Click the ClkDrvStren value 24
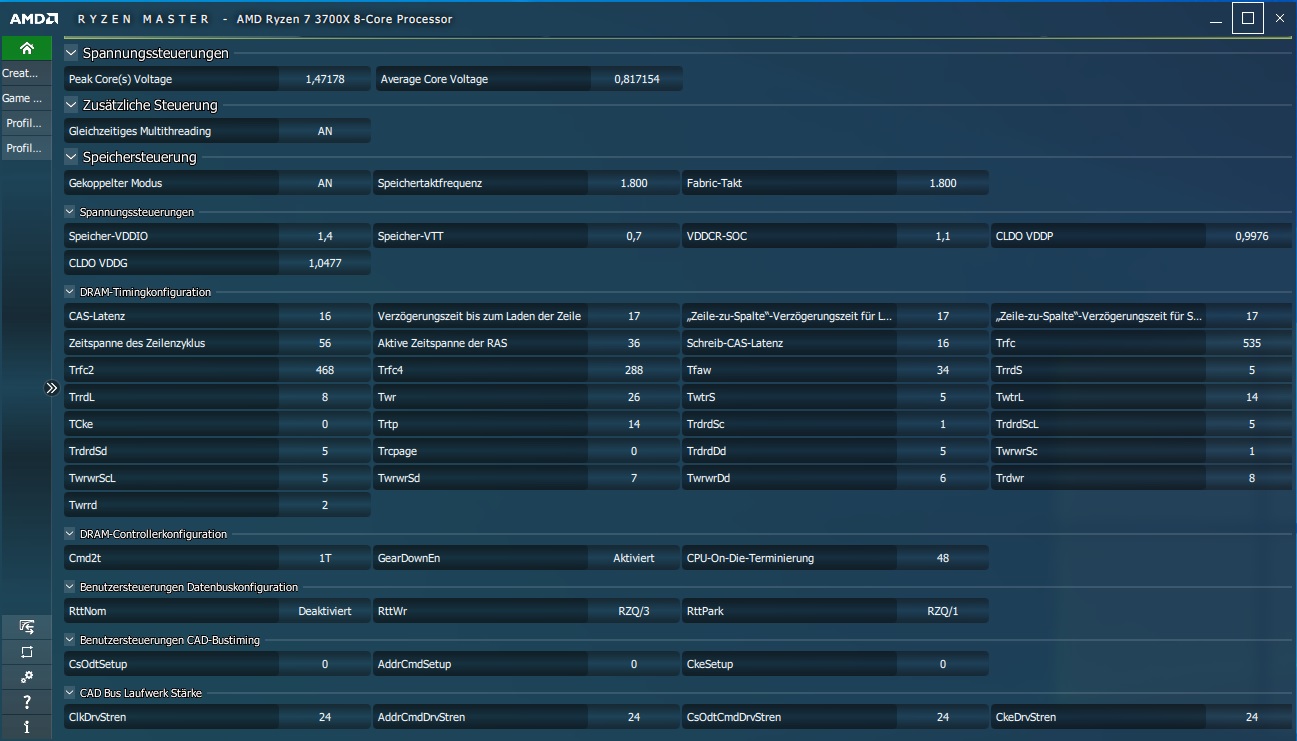This screenshot has height=741, width=1297. (x=325, y=717)
